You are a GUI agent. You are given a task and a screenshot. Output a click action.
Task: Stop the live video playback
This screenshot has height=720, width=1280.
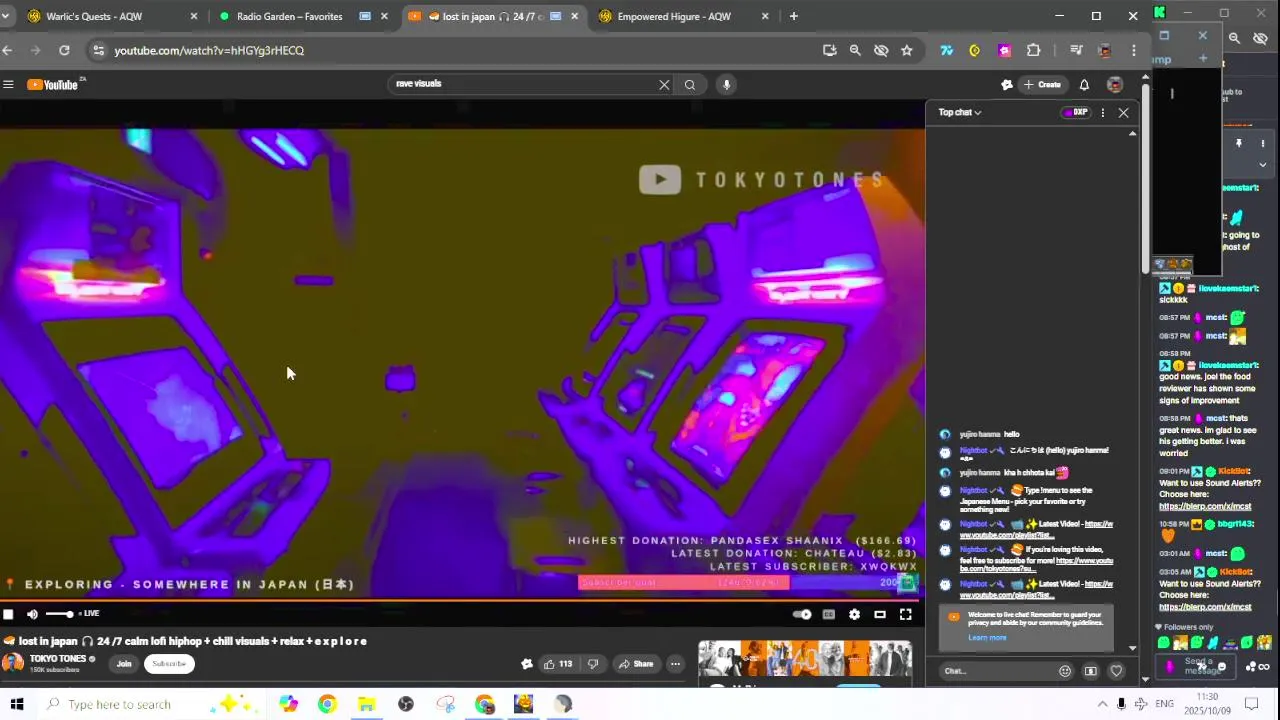click(x=8, y=614)
